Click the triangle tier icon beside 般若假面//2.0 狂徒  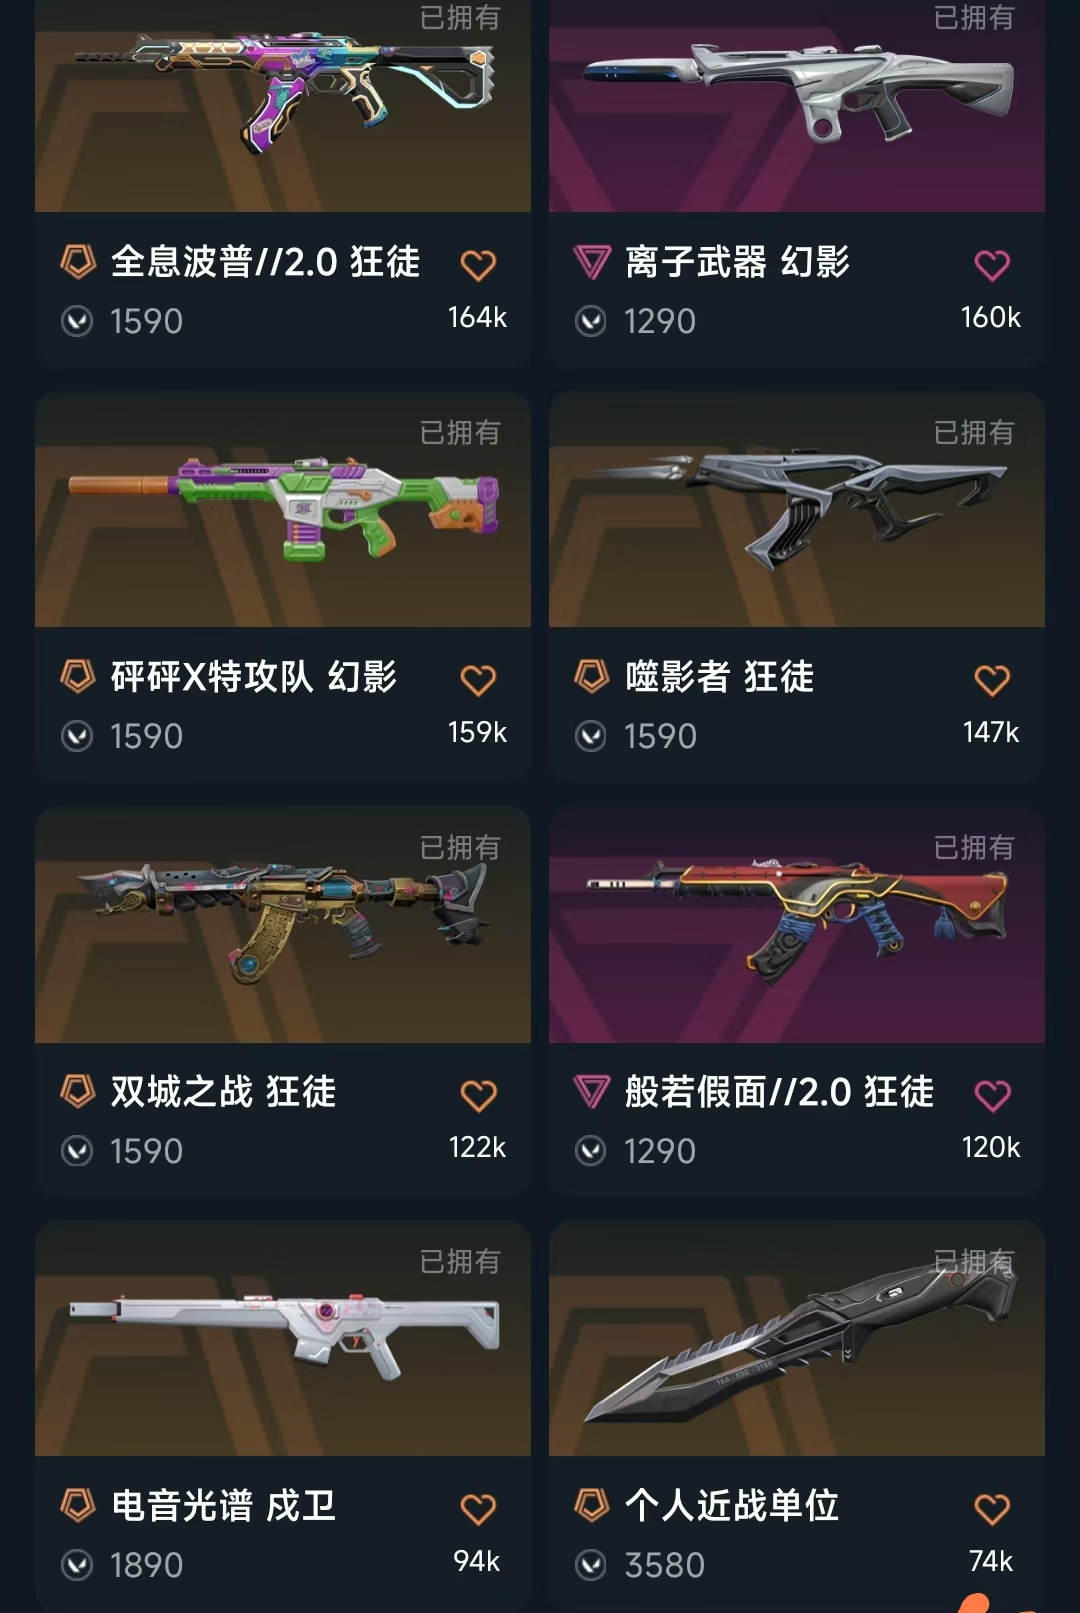coord(592,1092)
